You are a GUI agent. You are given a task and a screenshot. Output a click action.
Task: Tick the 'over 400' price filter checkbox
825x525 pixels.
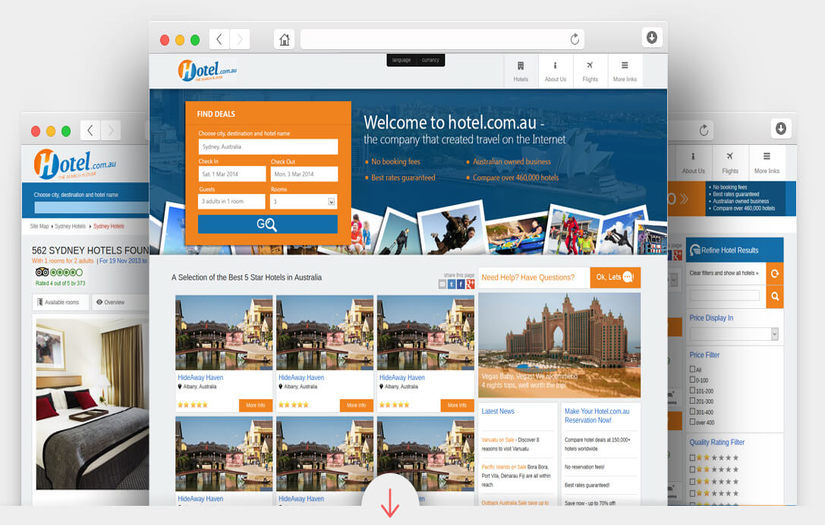coord(692,422)
